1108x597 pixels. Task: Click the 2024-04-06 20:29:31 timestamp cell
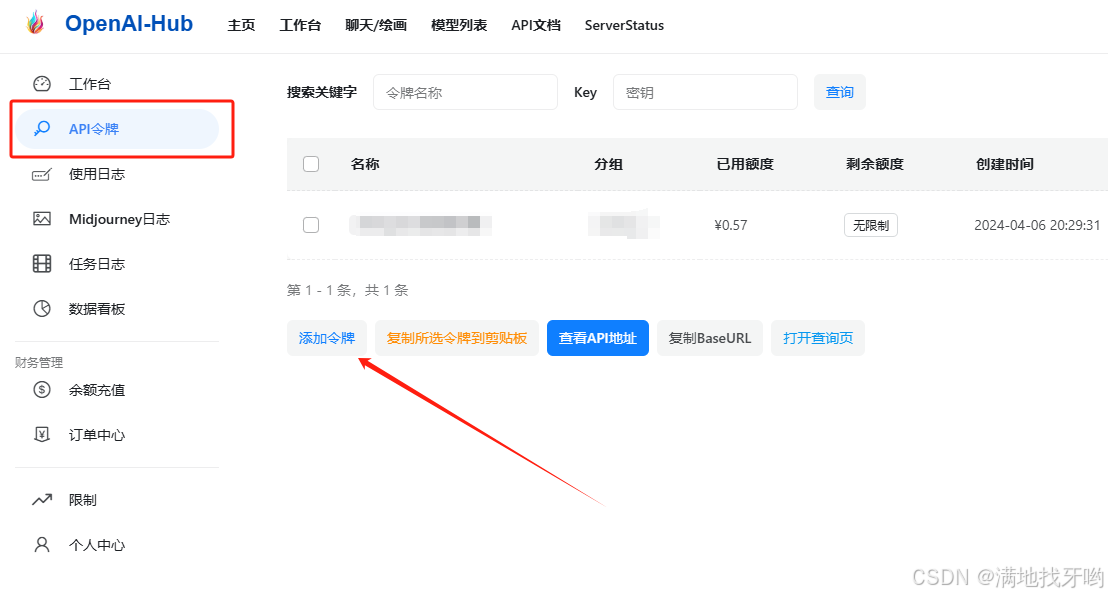(x=1037, y=225)
